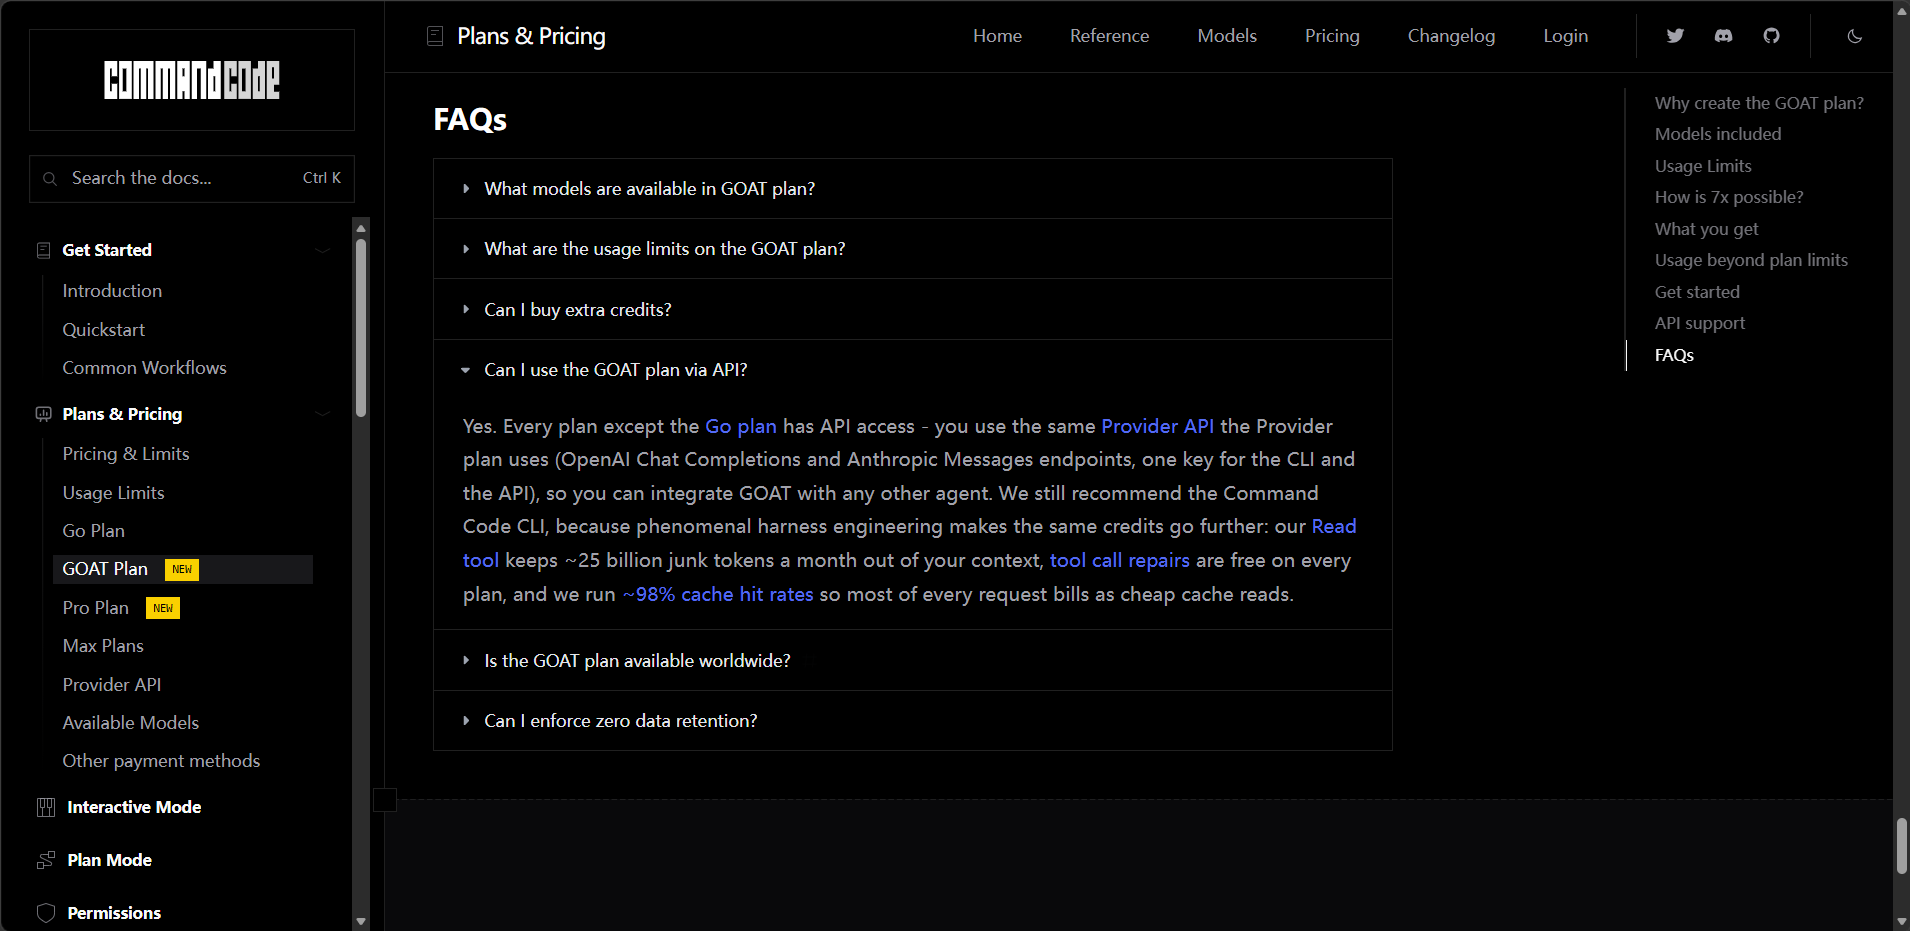This screenshot has height=931, width=1910.
Task: Open Changelog in top navigation
Action: point(1451,36)
